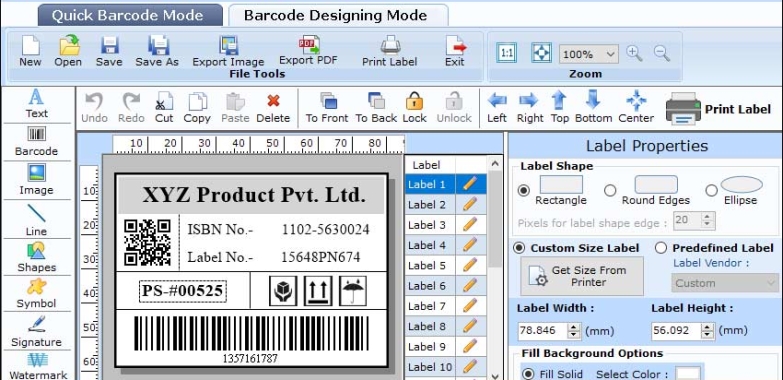Screen dimensions: 783x380
Task: Open the Select Color swatch
Action: point(688,374)
